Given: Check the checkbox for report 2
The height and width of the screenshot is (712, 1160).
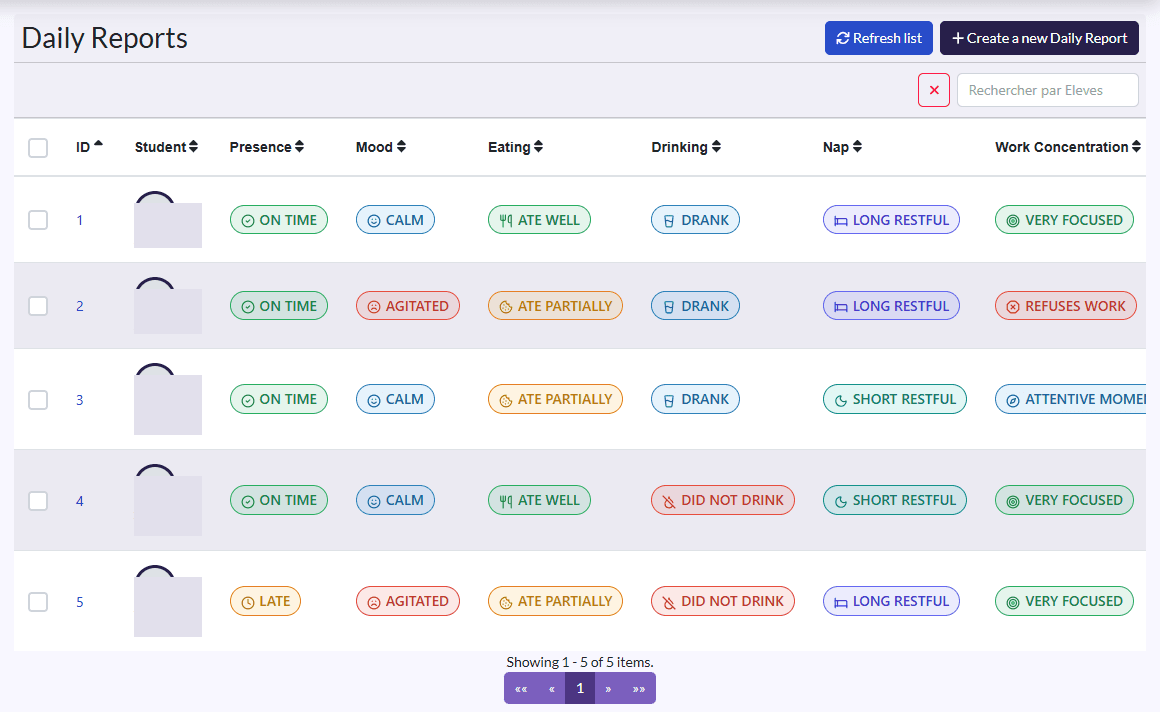Looking at the screenshot, I should click(x=38, y=306).
